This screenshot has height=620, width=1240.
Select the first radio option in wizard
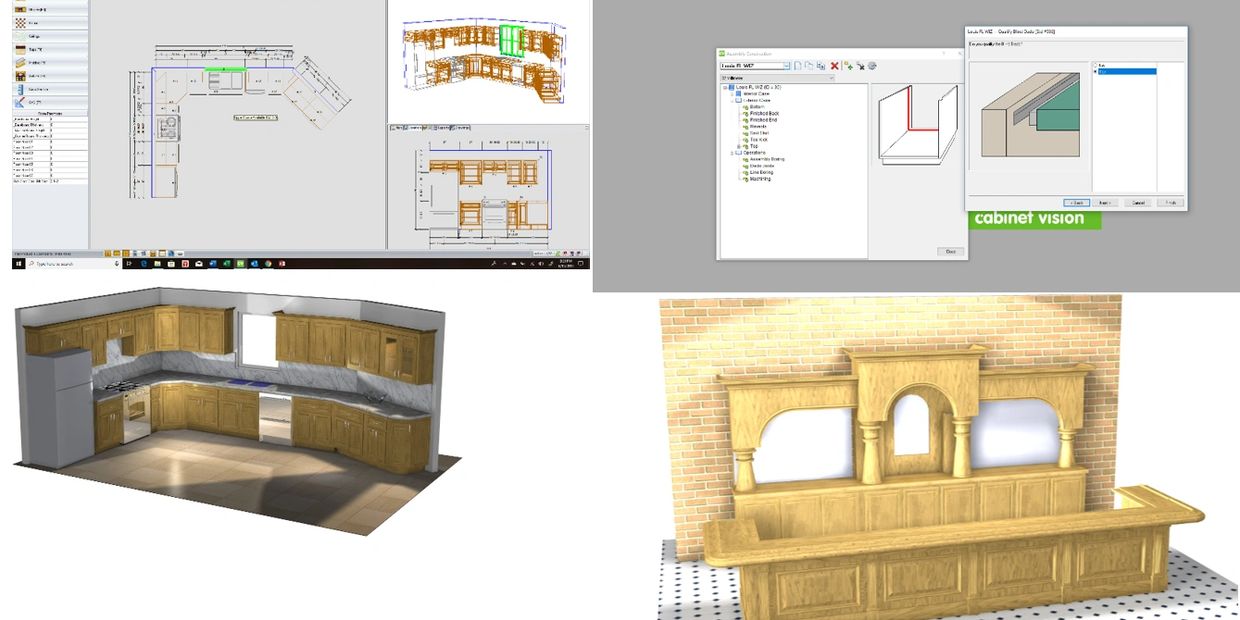pos(1095,64)
